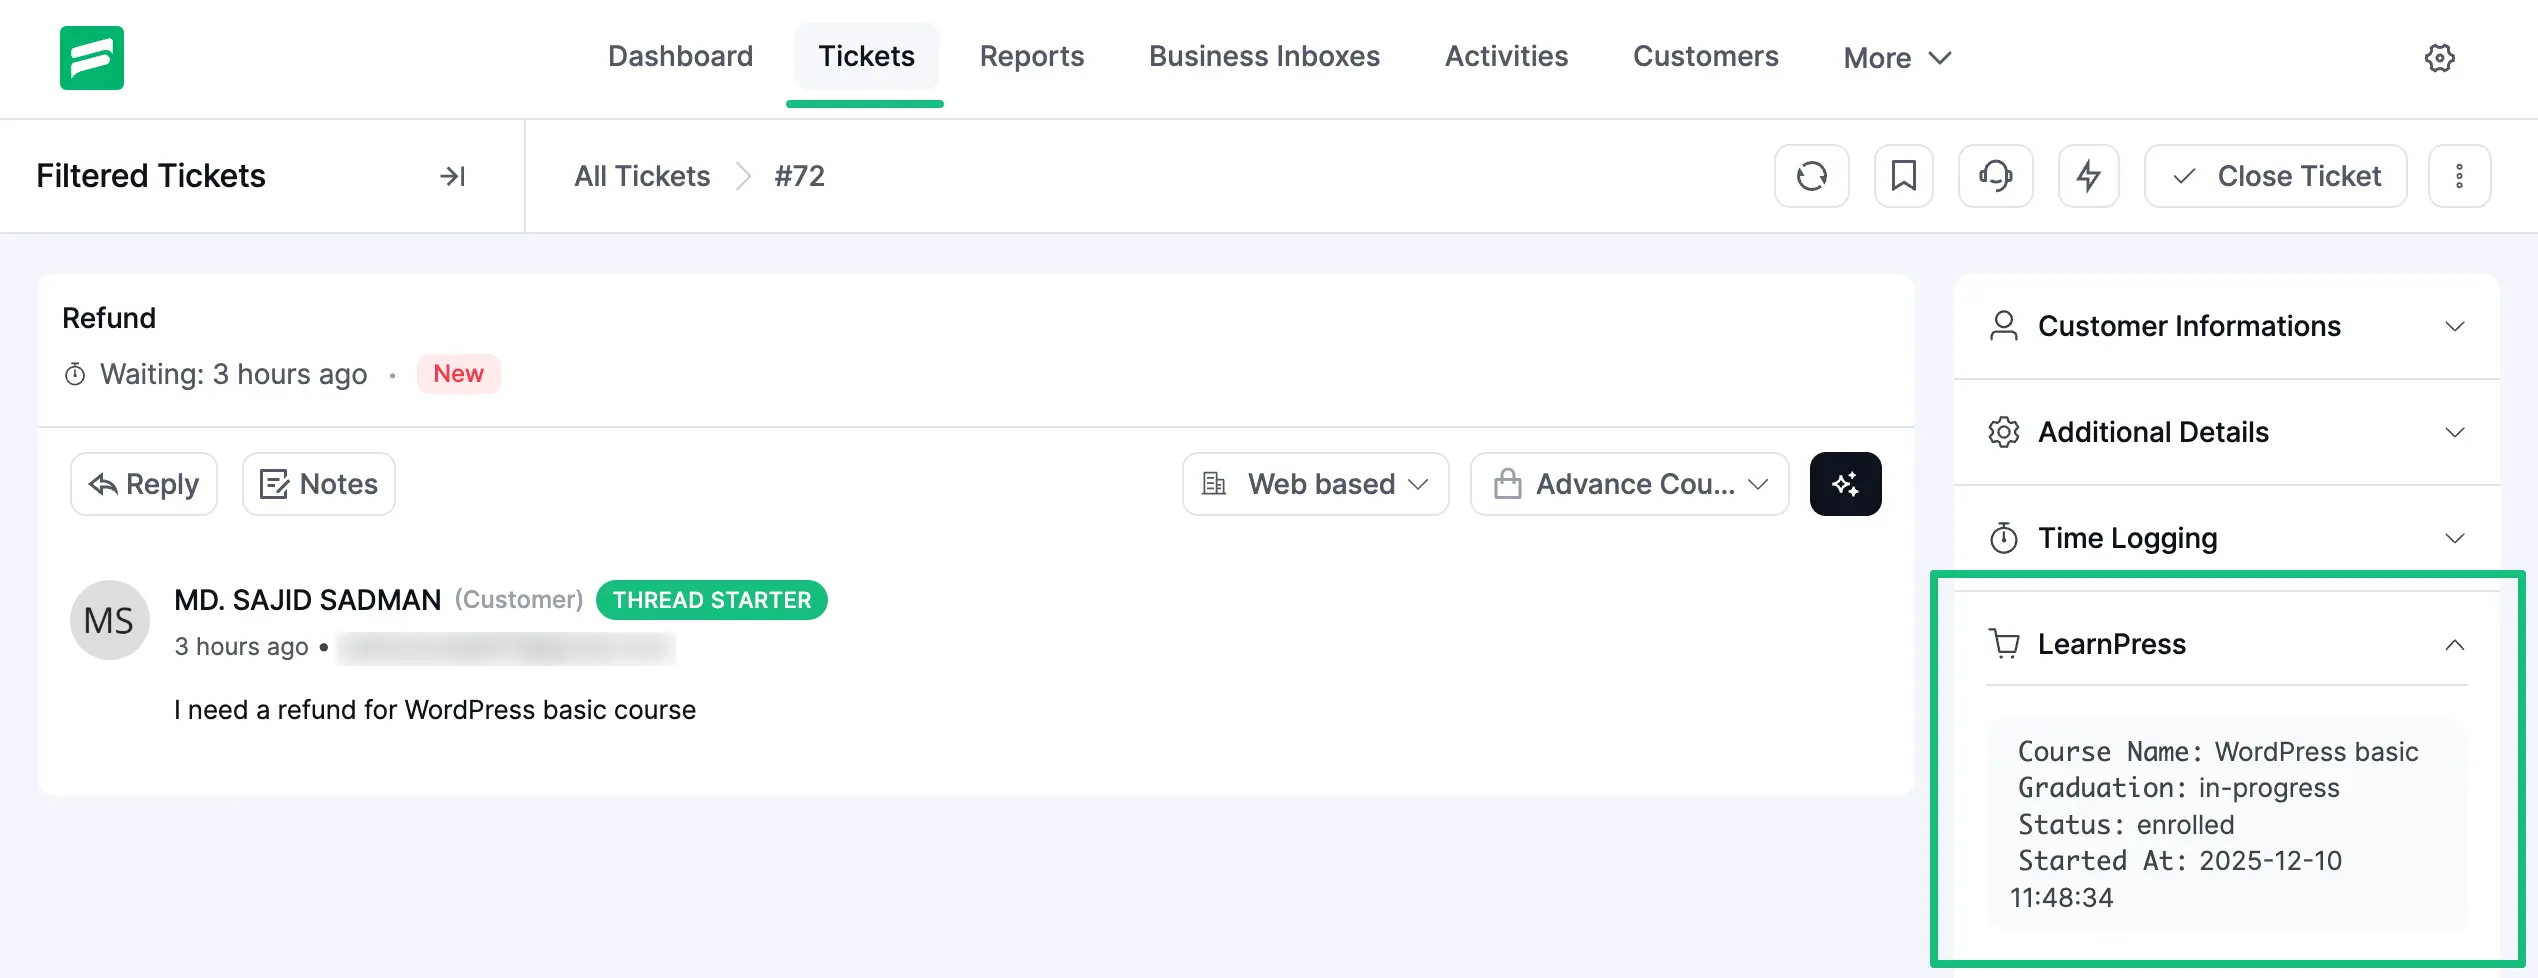The height and width of the screenshot is (978, 2538).
Task: Switch to the Reports tab
Action: tap(1032, 56)
